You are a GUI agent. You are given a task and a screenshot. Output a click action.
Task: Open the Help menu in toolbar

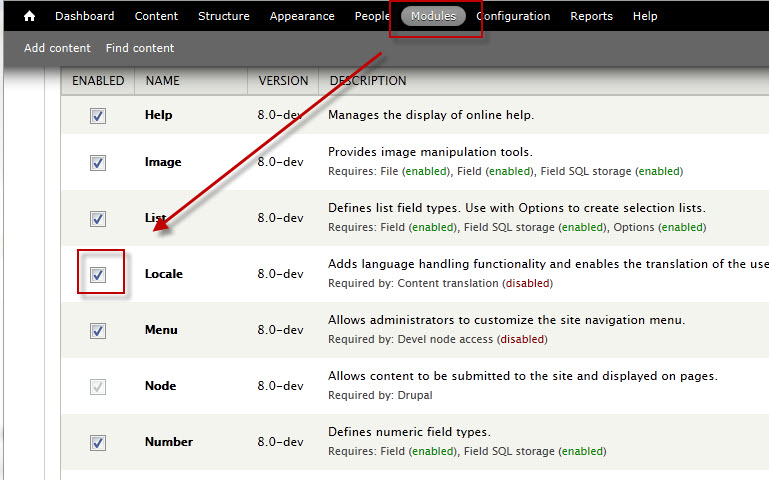coord(645,16)
